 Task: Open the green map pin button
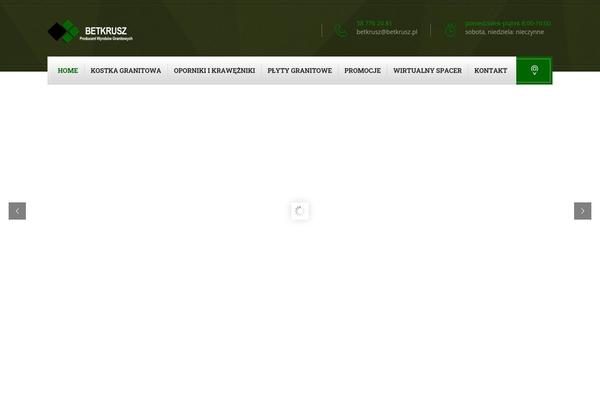[x=534, y=70]
